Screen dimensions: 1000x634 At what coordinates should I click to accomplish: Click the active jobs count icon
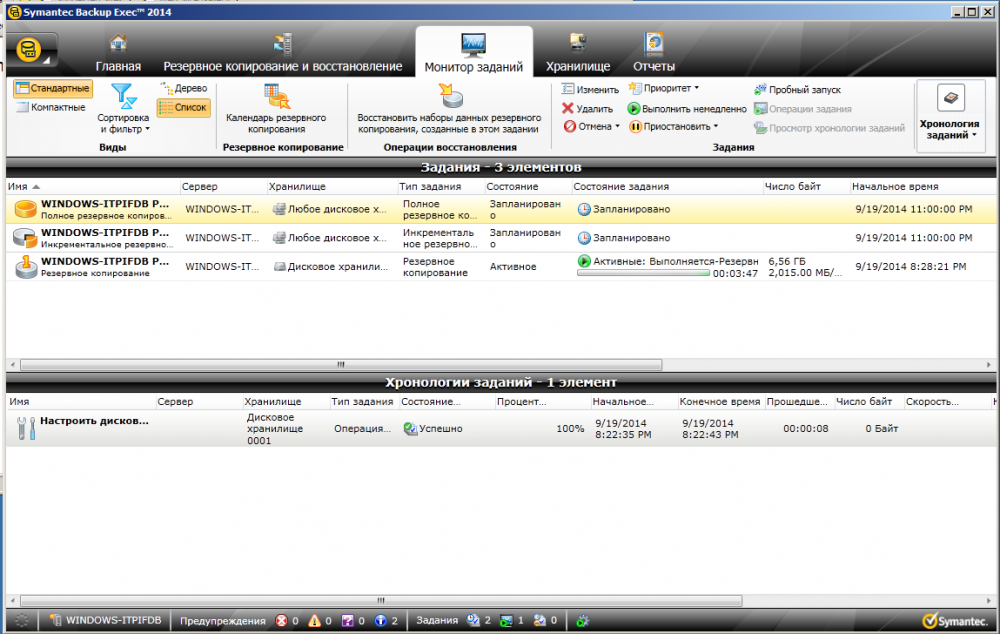click(506, 621)
